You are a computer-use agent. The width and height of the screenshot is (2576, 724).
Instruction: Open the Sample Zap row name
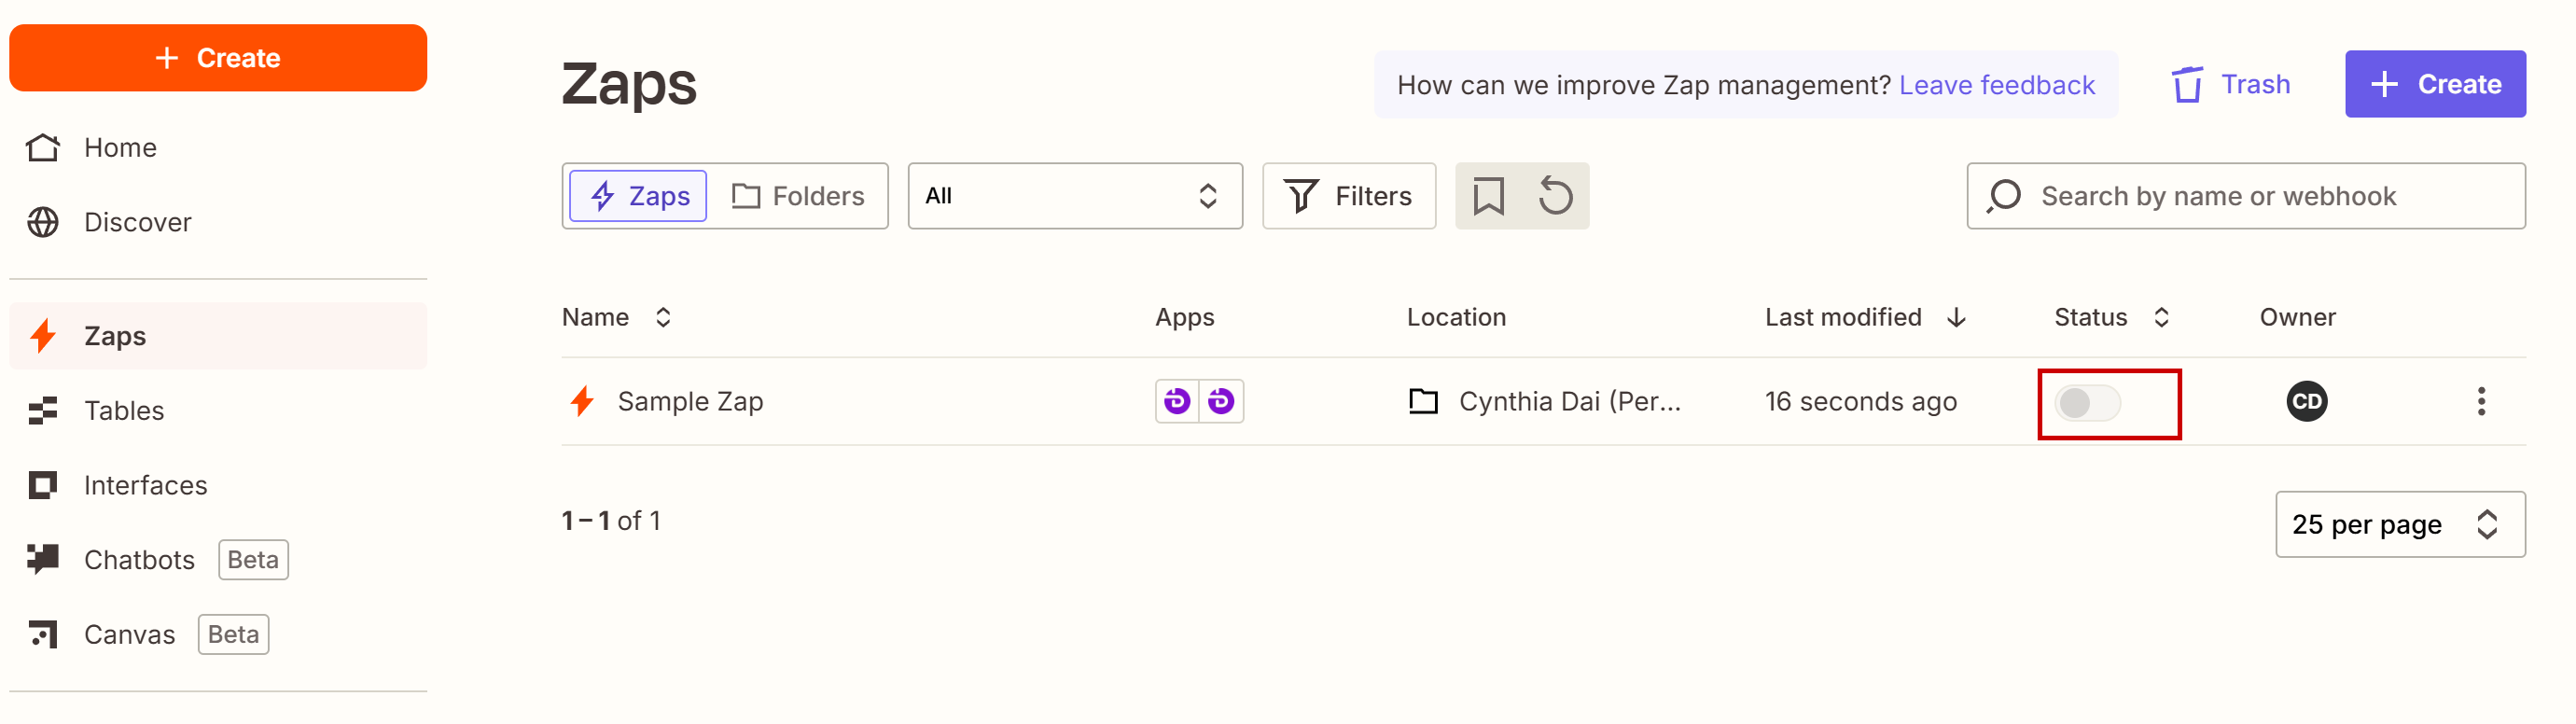point(690,401)
